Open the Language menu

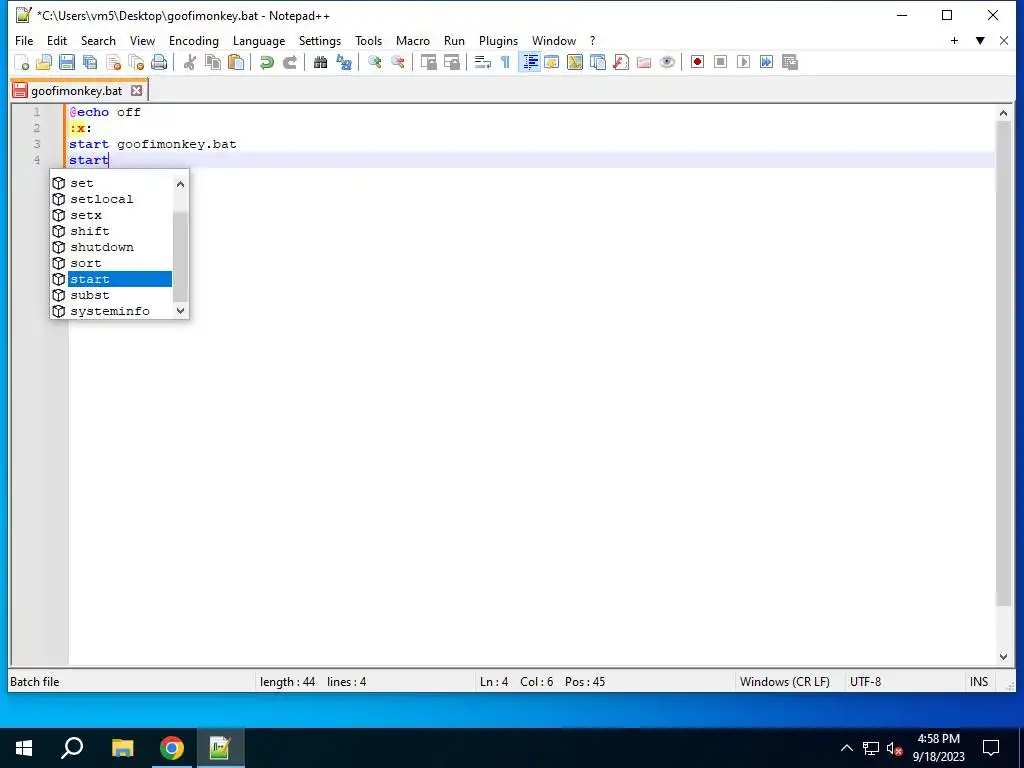[259, 40]
